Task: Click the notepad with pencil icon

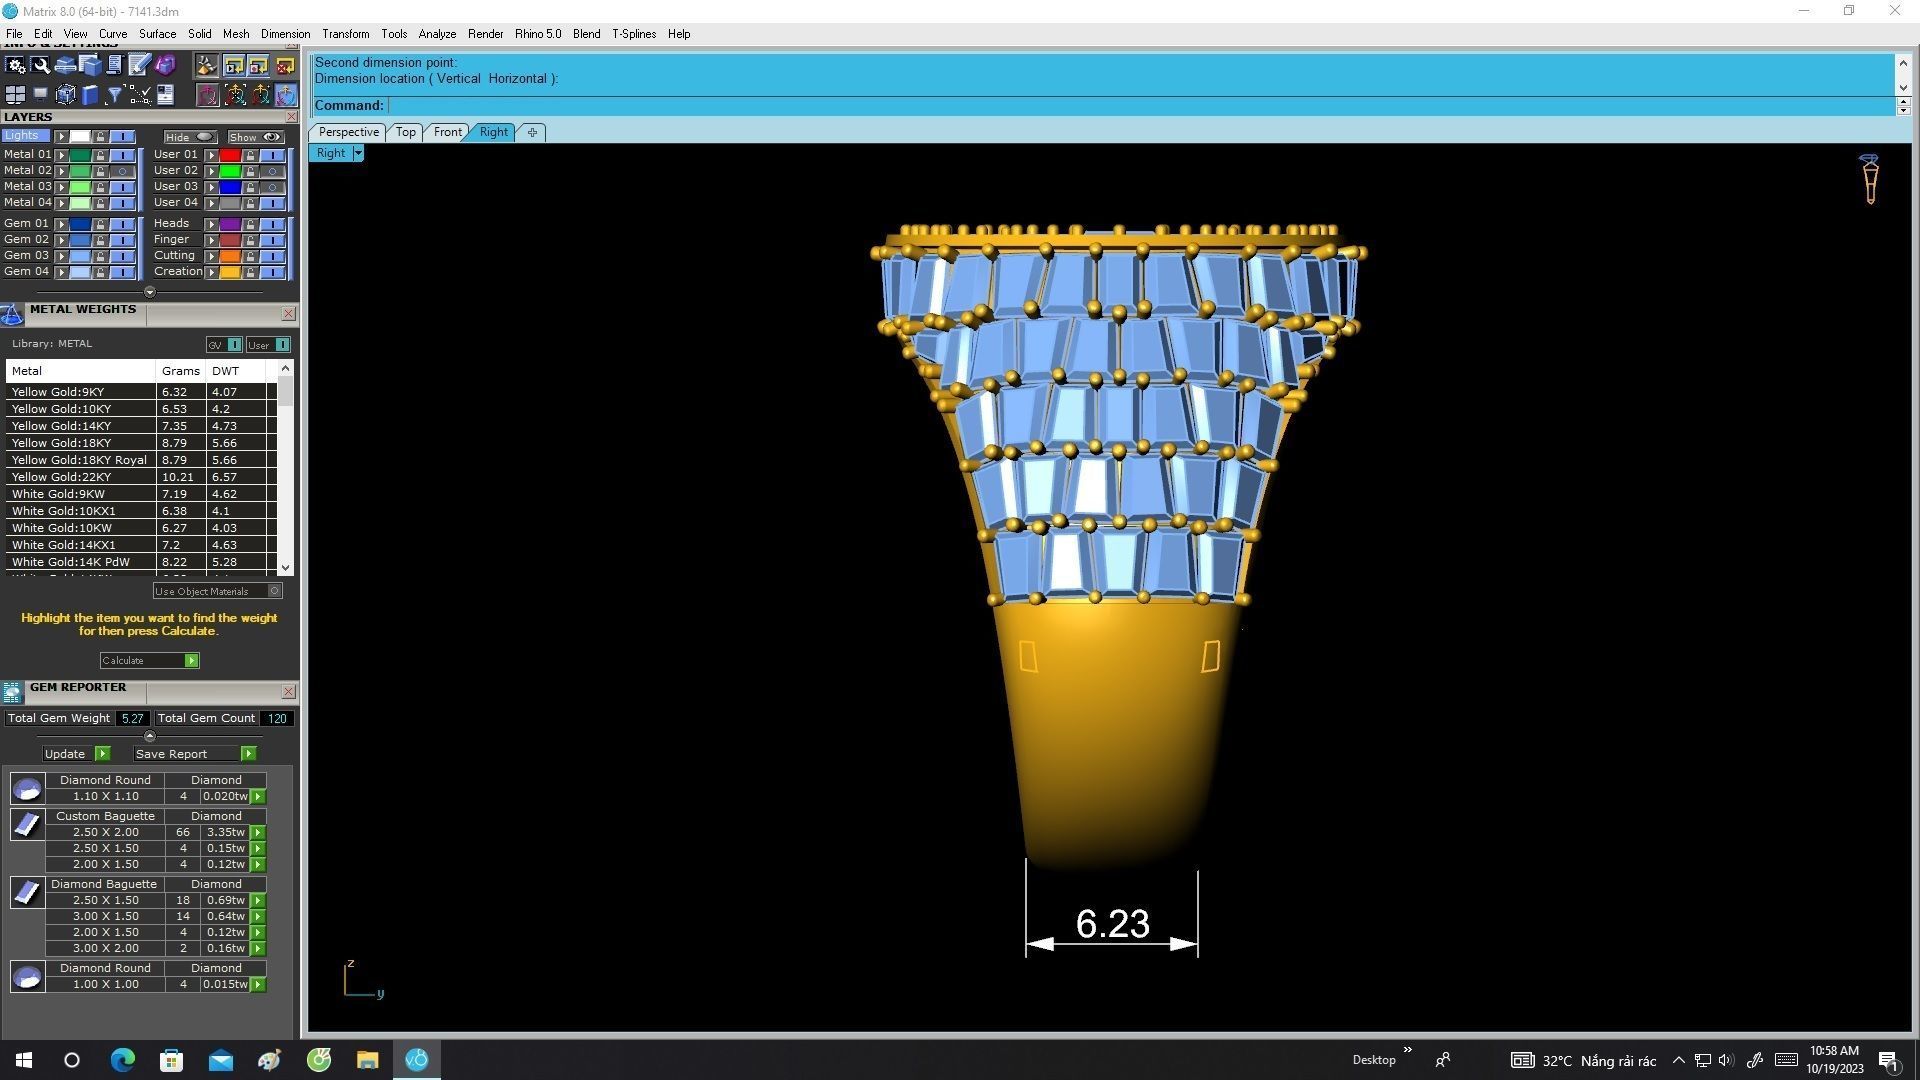Action: click(139, 66)
